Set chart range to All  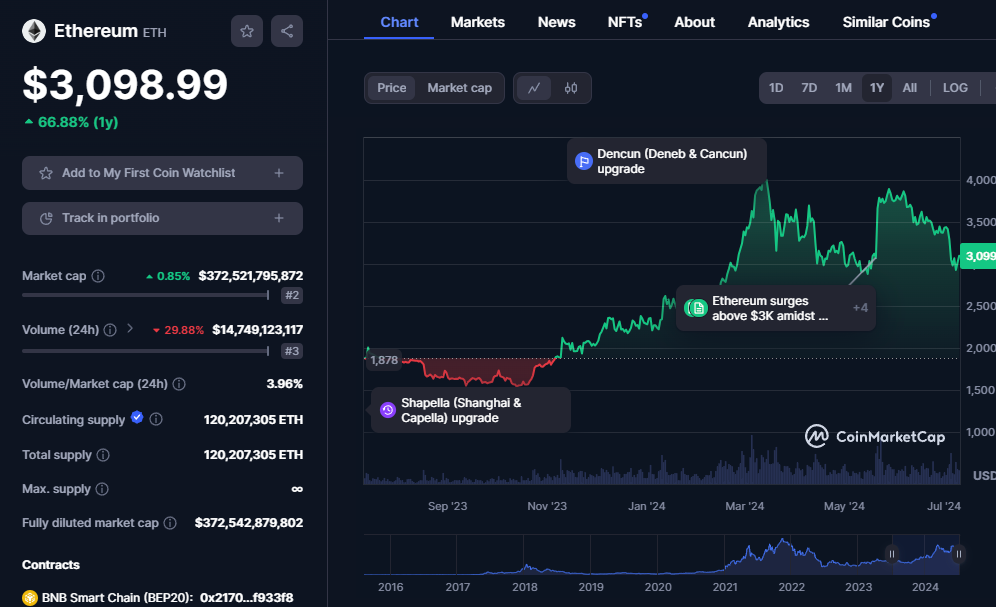910,88
